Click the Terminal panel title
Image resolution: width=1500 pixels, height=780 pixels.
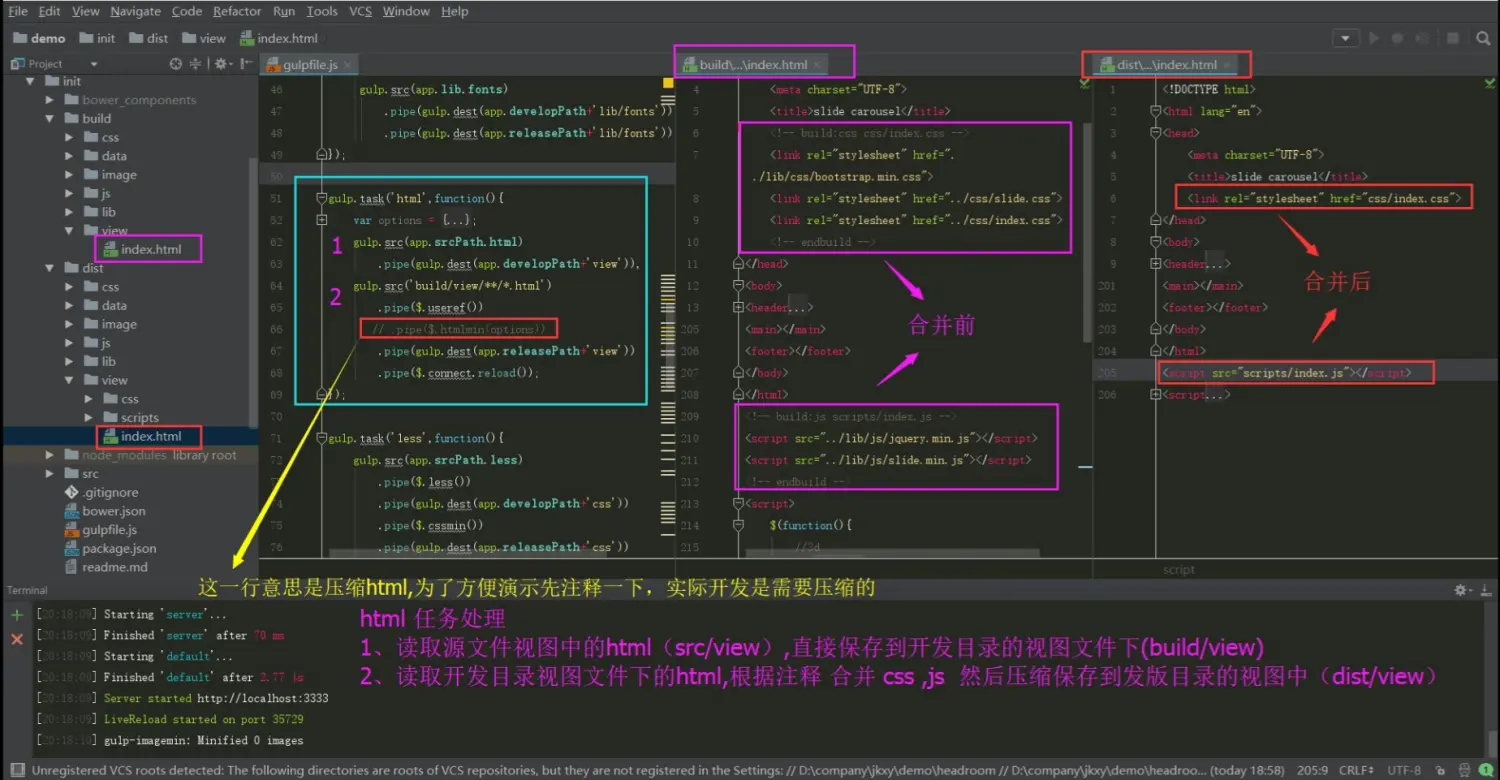(27, 591)
